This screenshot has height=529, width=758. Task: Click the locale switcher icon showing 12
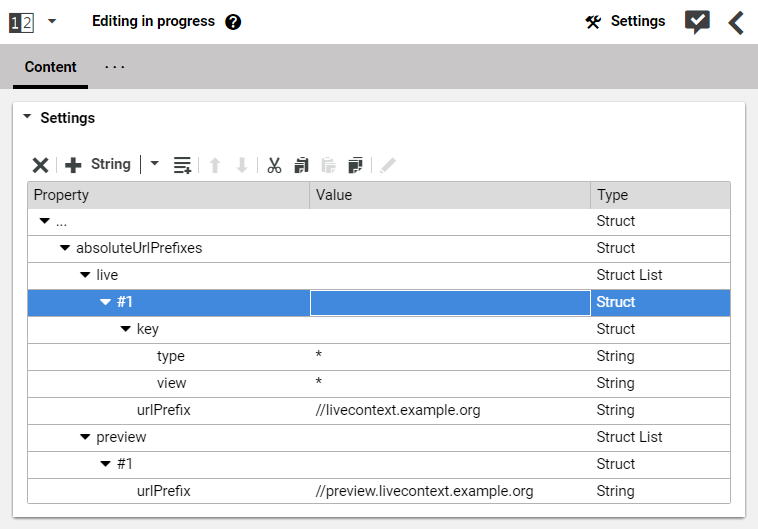coord(21,22)
